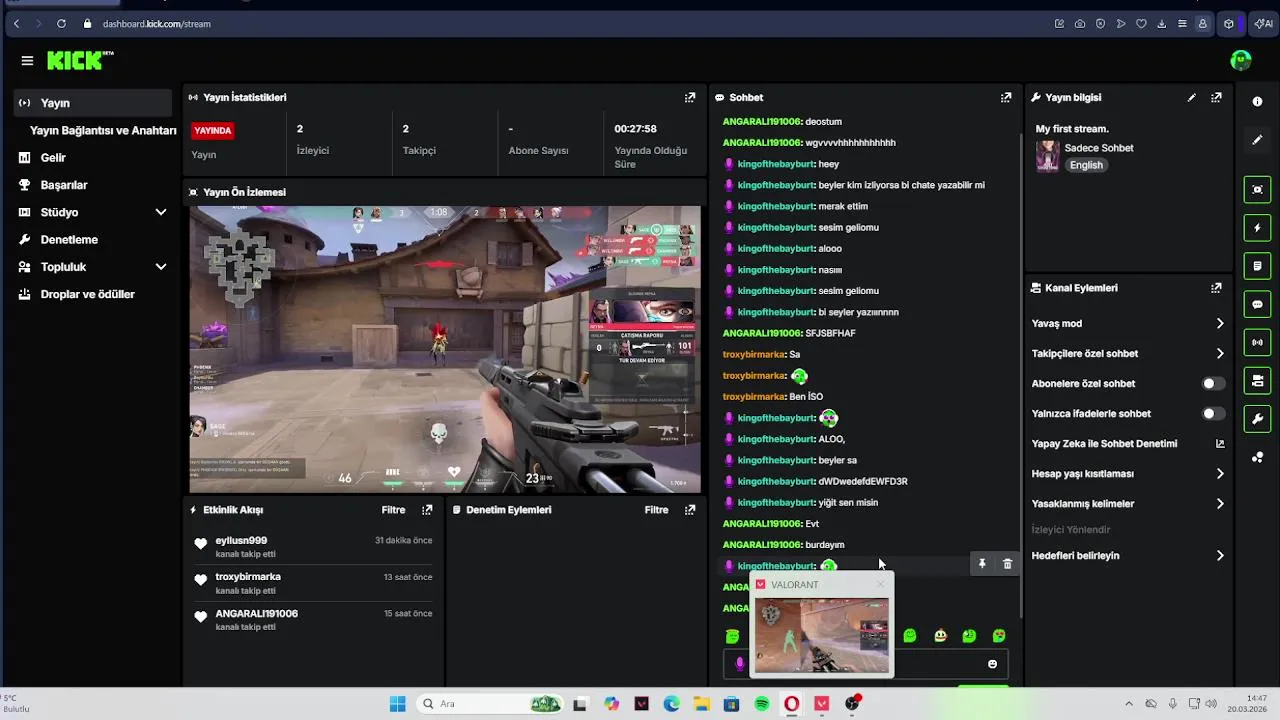Click the Opera browser taskbar icon
1280x720 pixels.
pyautogui.click(x=792, y=704)
